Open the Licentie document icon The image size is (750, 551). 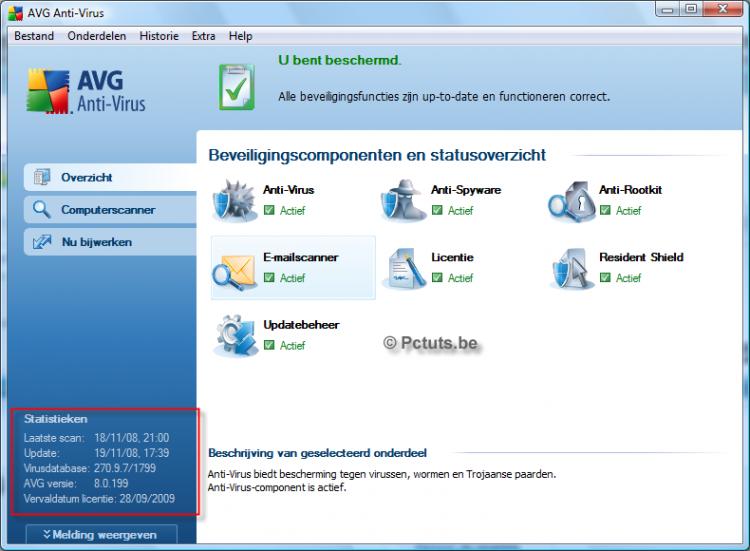(x=404, y=268)
